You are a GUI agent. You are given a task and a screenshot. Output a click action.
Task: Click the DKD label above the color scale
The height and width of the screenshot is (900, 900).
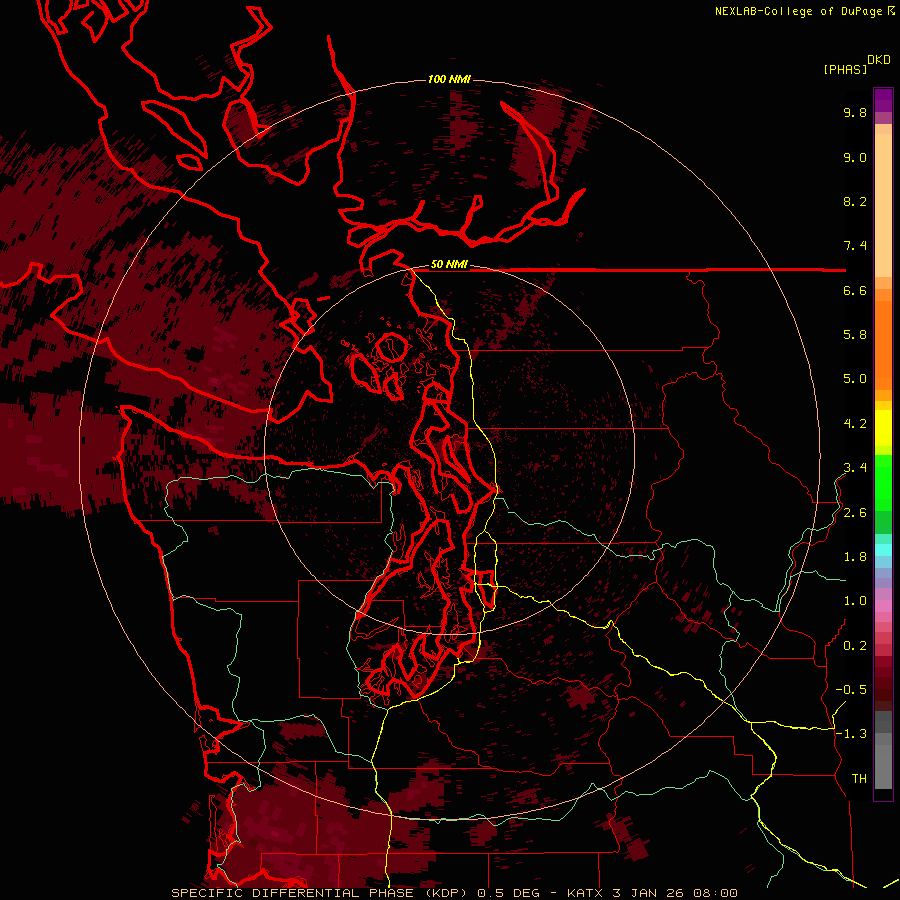[879, 60]
